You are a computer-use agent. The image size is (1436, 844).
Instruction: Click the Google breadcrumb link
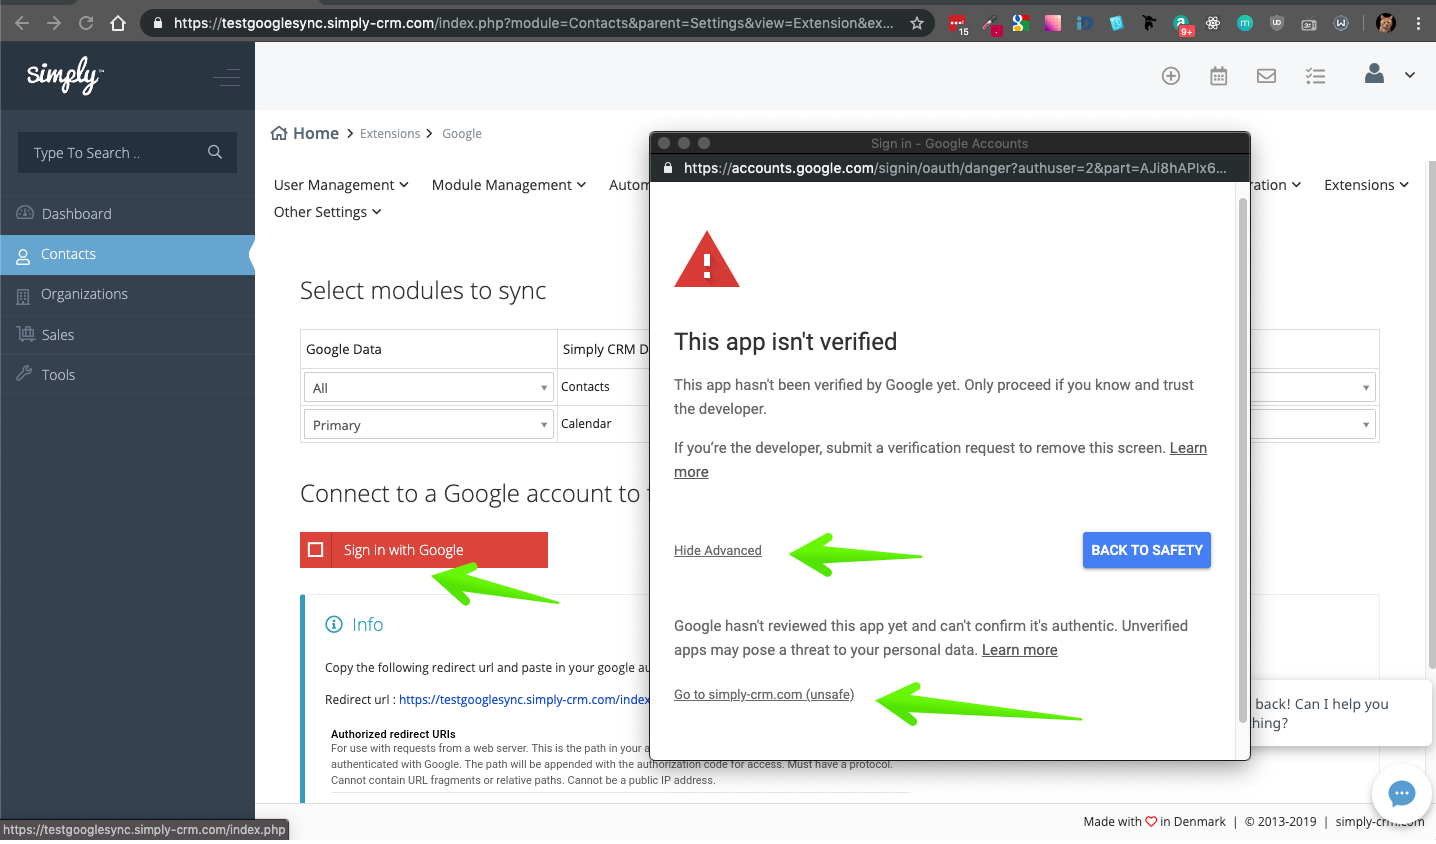(x=462, y=134)
